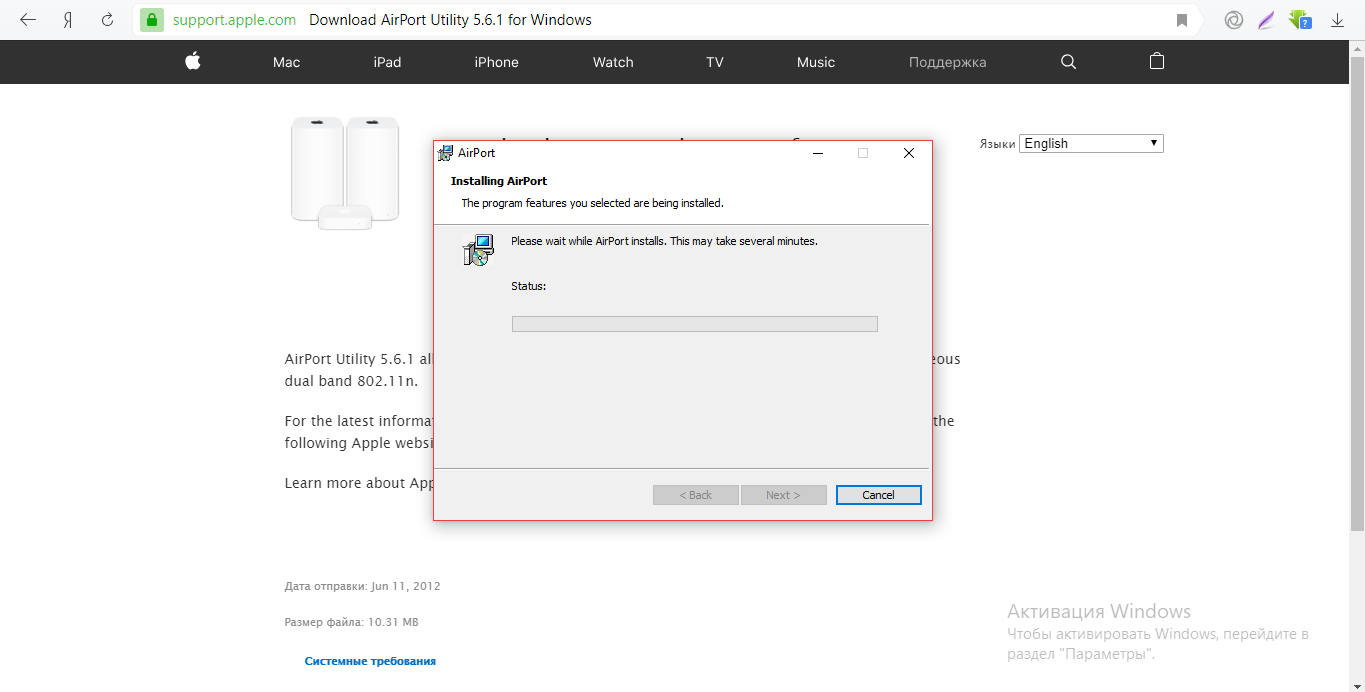Reload the page with the refresh icon
Screen dimensions: 1365x692
point(107,20)
